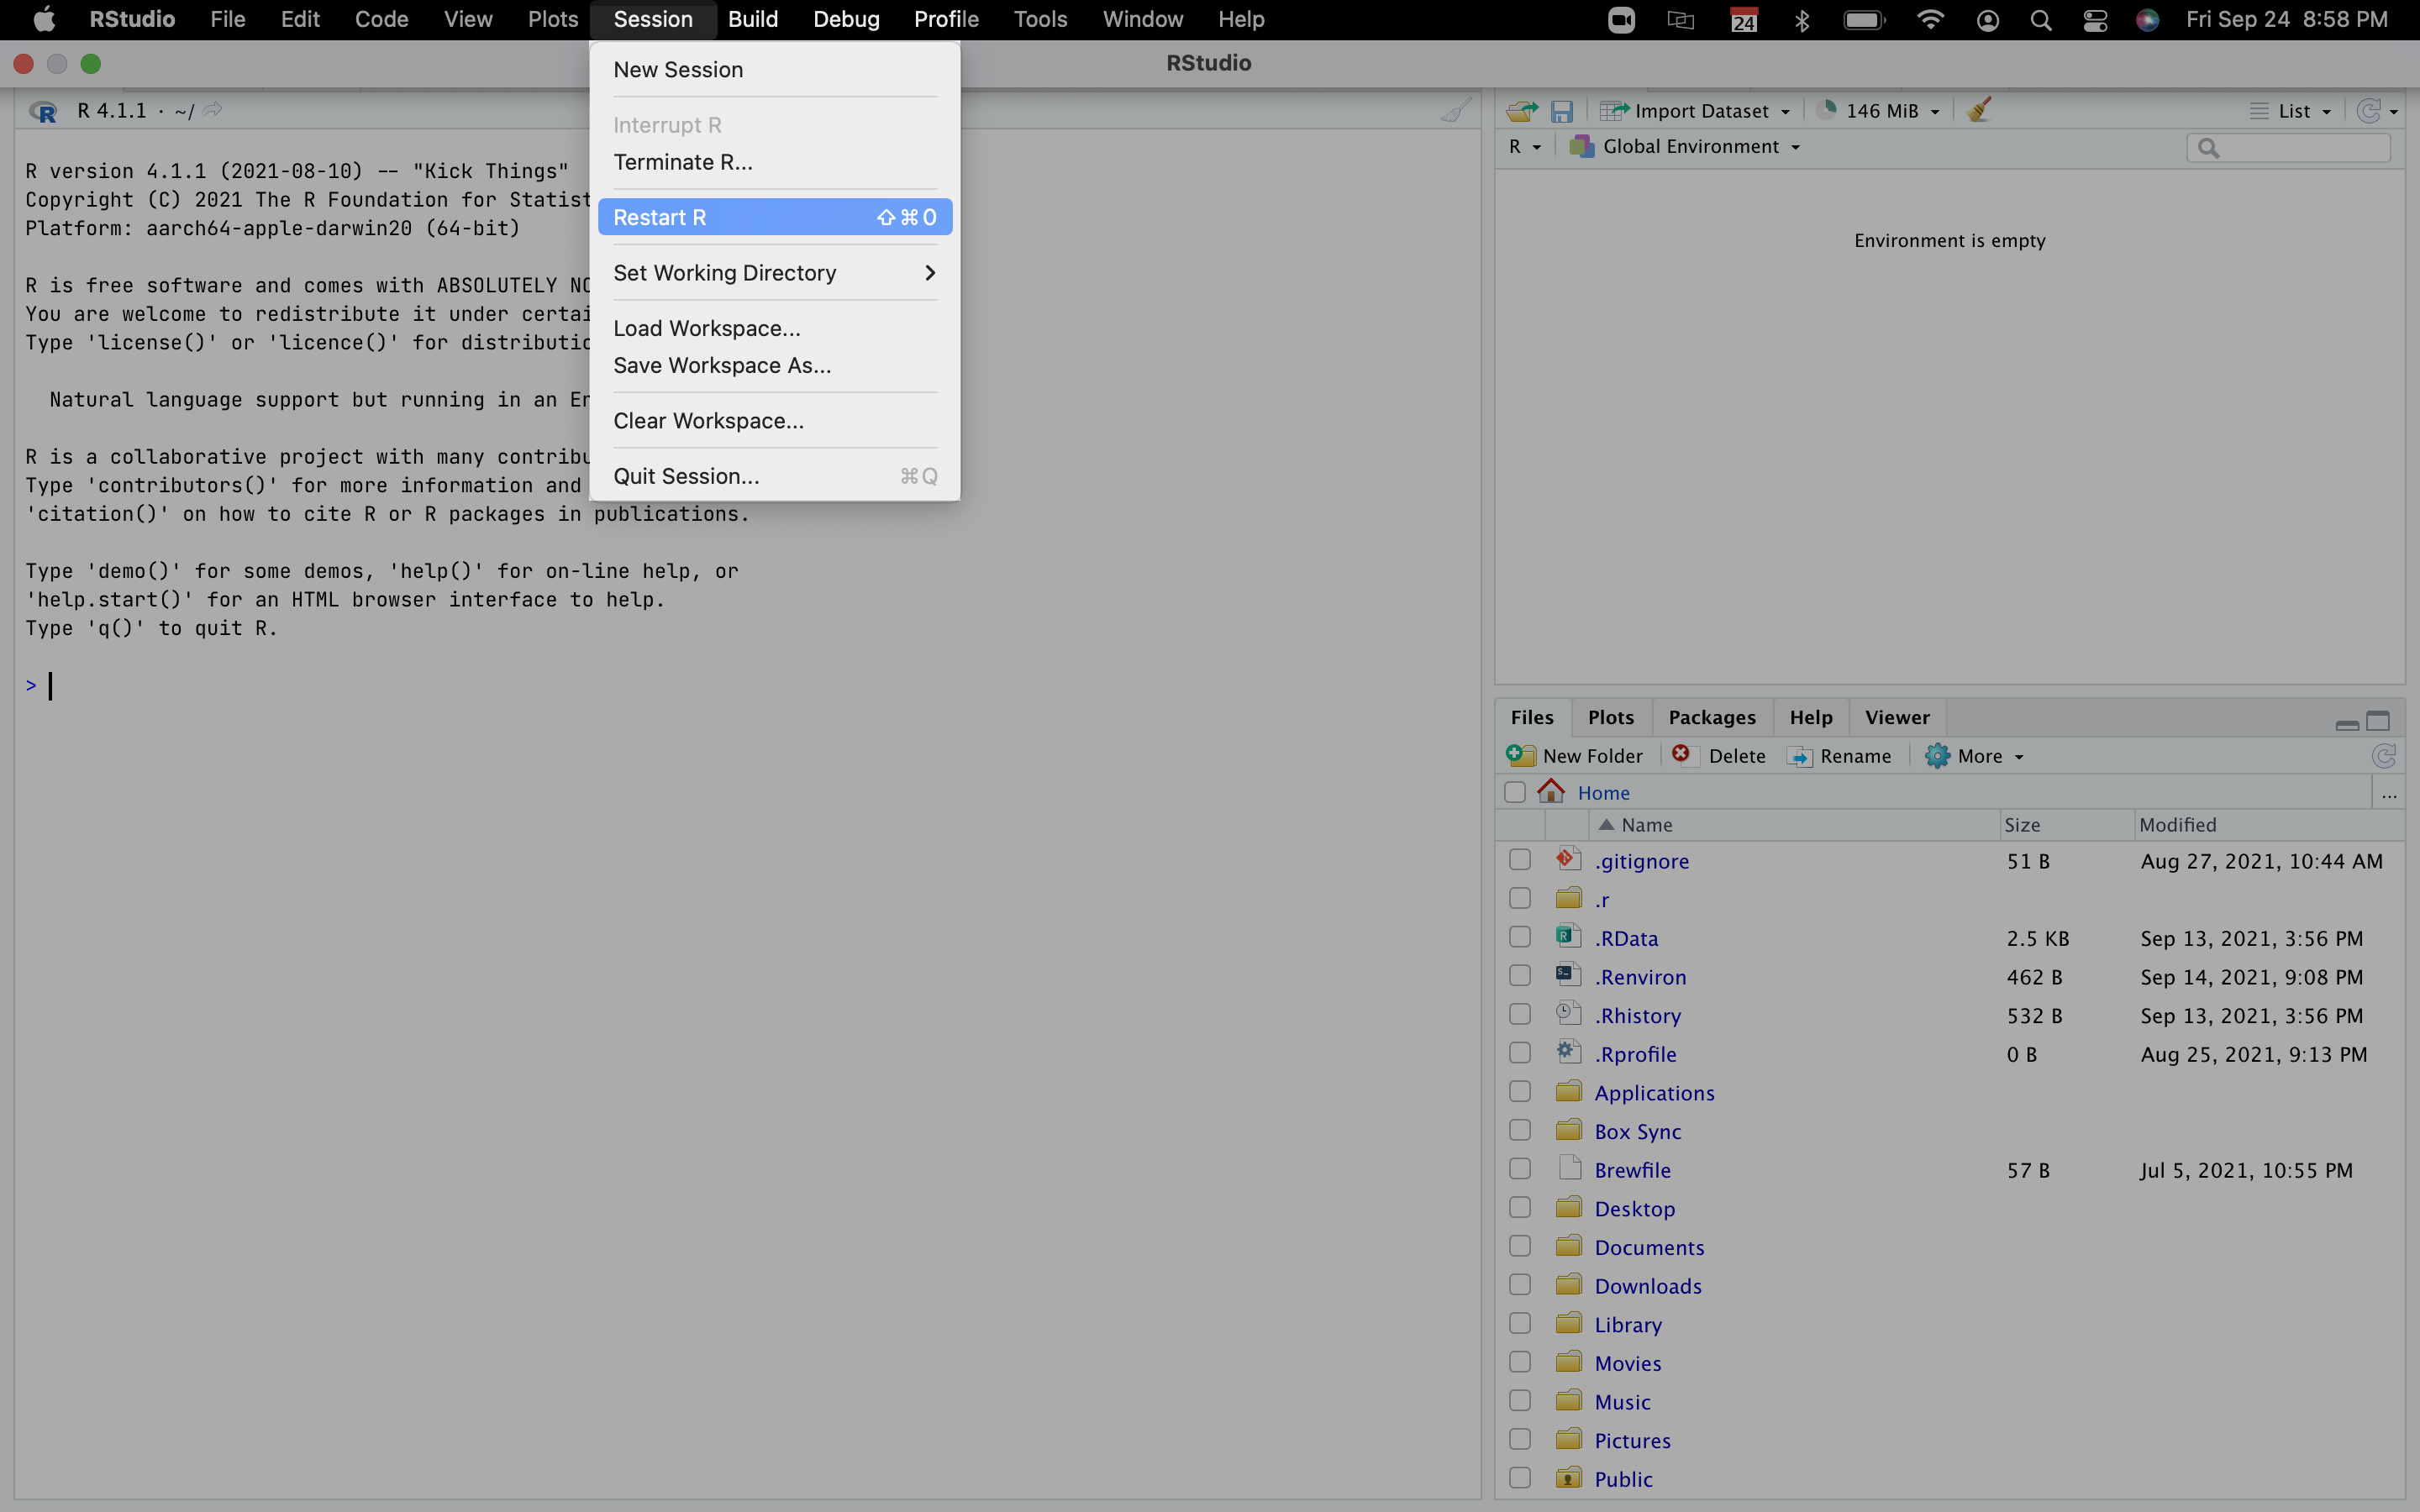The height and width of the screenshot is (1512, 2420).
Task: Click the .gitignore file icon
Action: tap(1568, 859)
